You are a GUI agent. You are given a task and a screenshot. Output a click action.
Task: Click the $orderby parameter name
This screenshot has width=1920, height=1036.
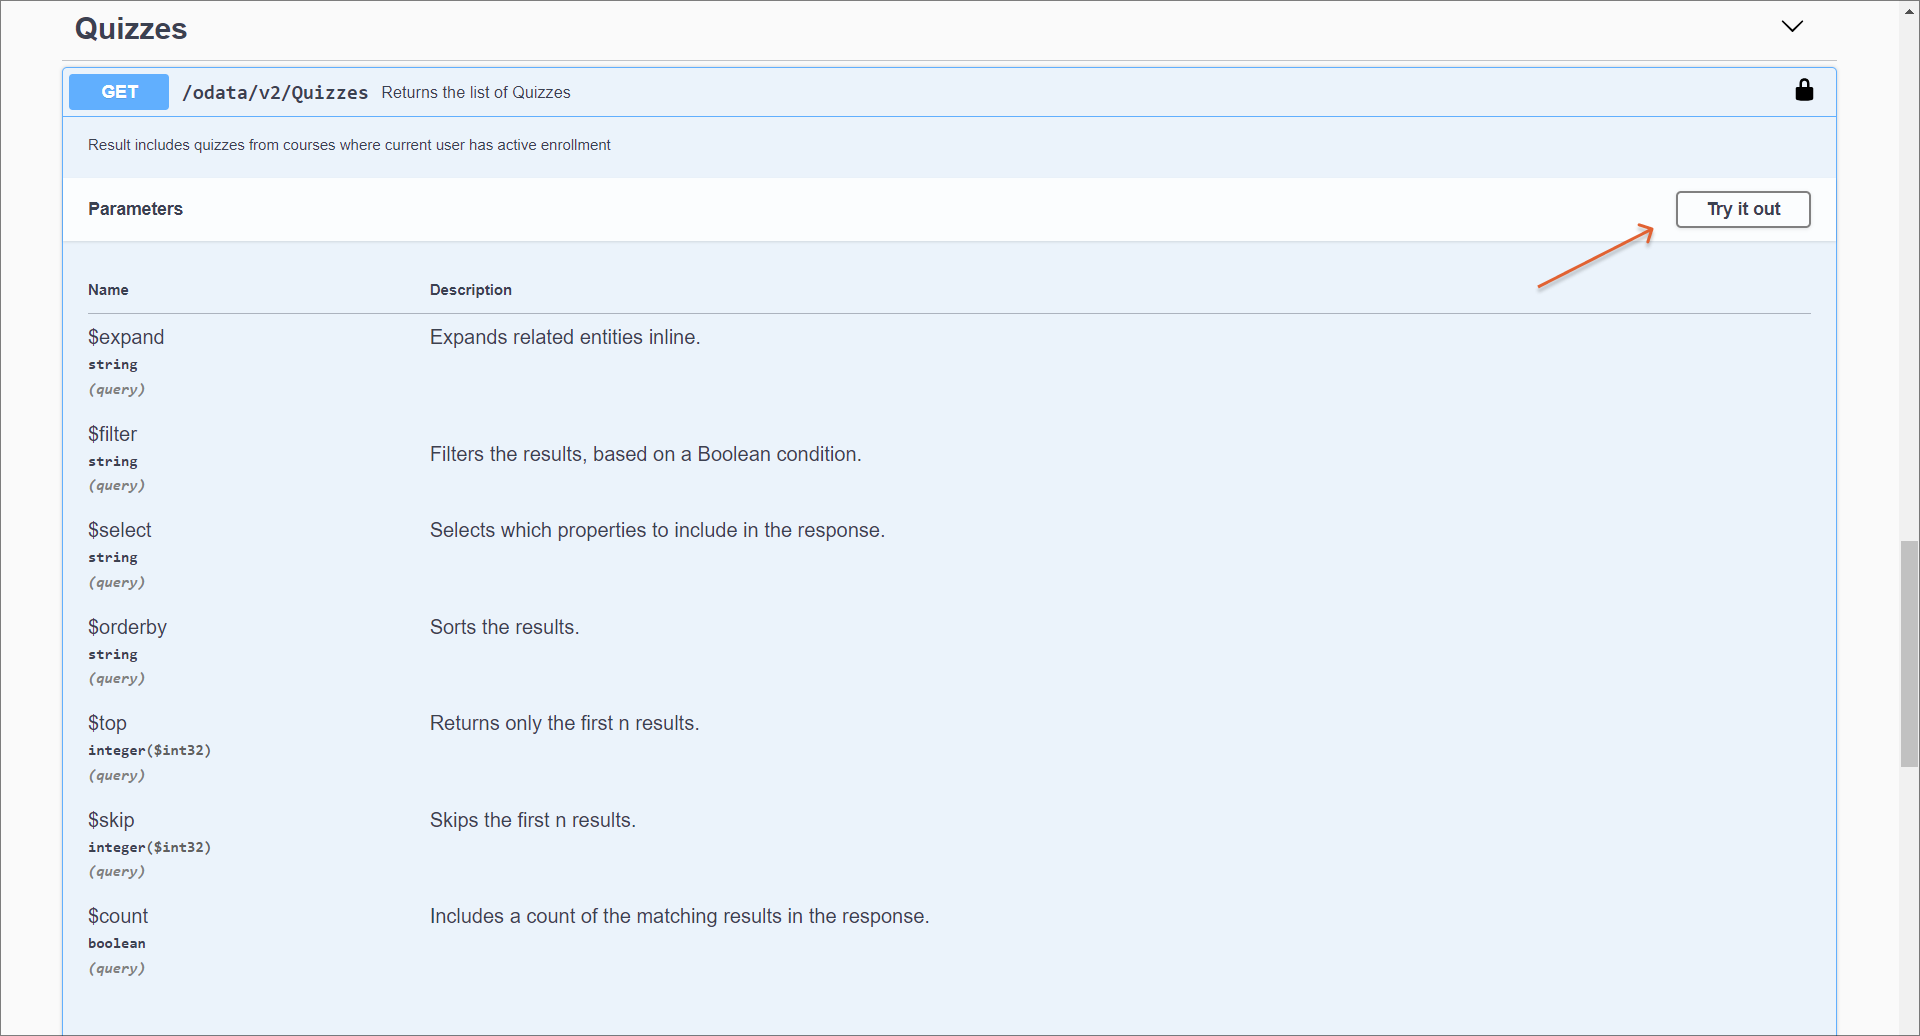coord(127,627)
